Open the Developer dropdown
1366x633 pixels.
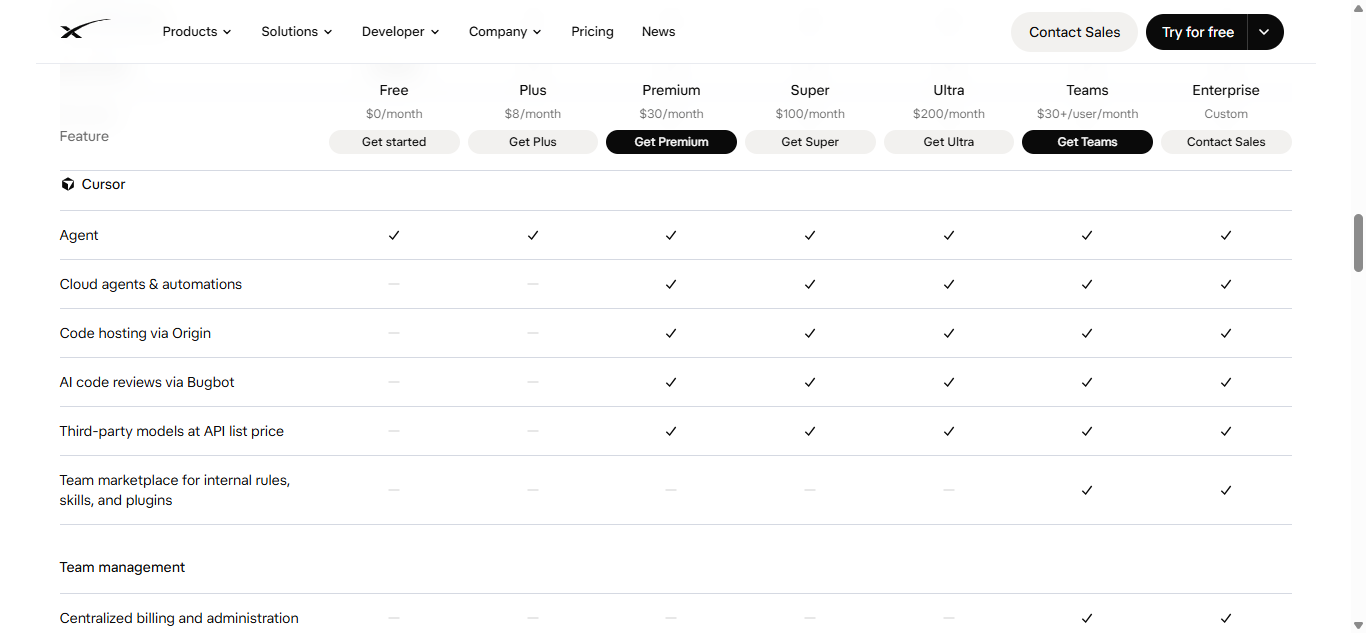pyautogui.click(x=401, y=31)
